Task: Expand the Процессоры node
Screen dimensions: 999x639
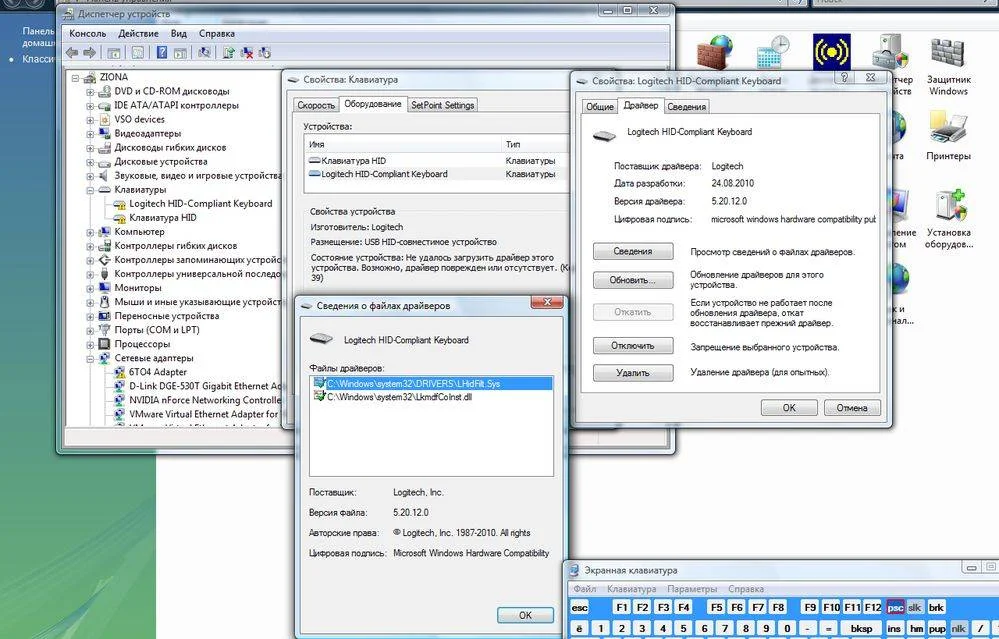Action: coord(90,344)
